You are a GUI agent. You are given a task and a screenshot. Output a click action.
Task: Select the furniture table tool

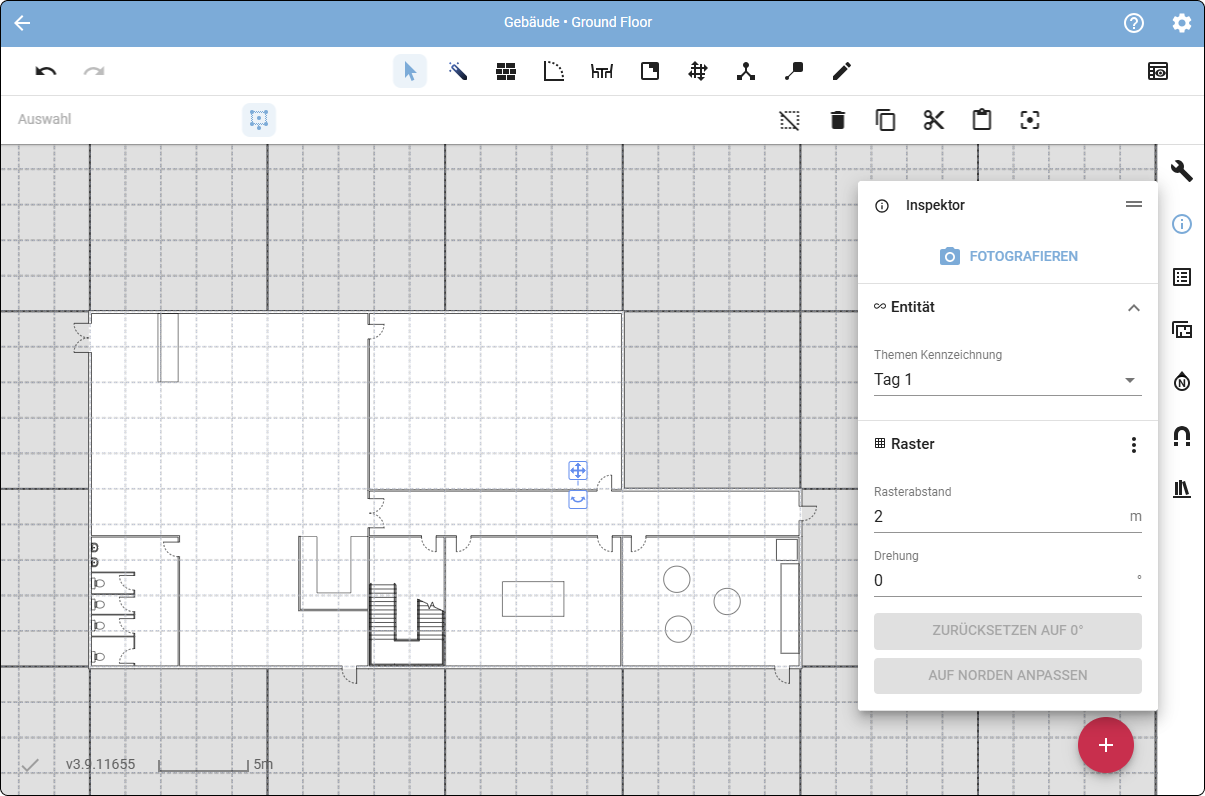click(x=602, y=71)
